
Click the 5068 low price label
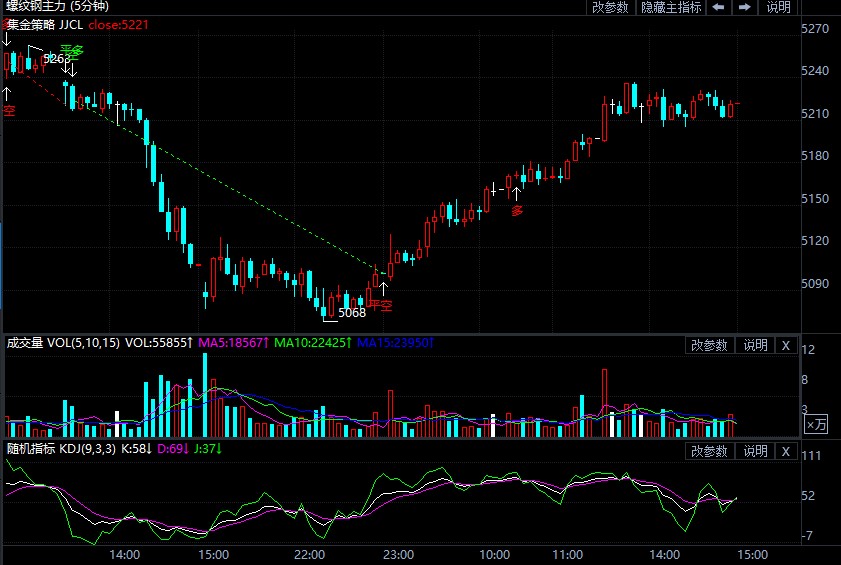point(352,312)
